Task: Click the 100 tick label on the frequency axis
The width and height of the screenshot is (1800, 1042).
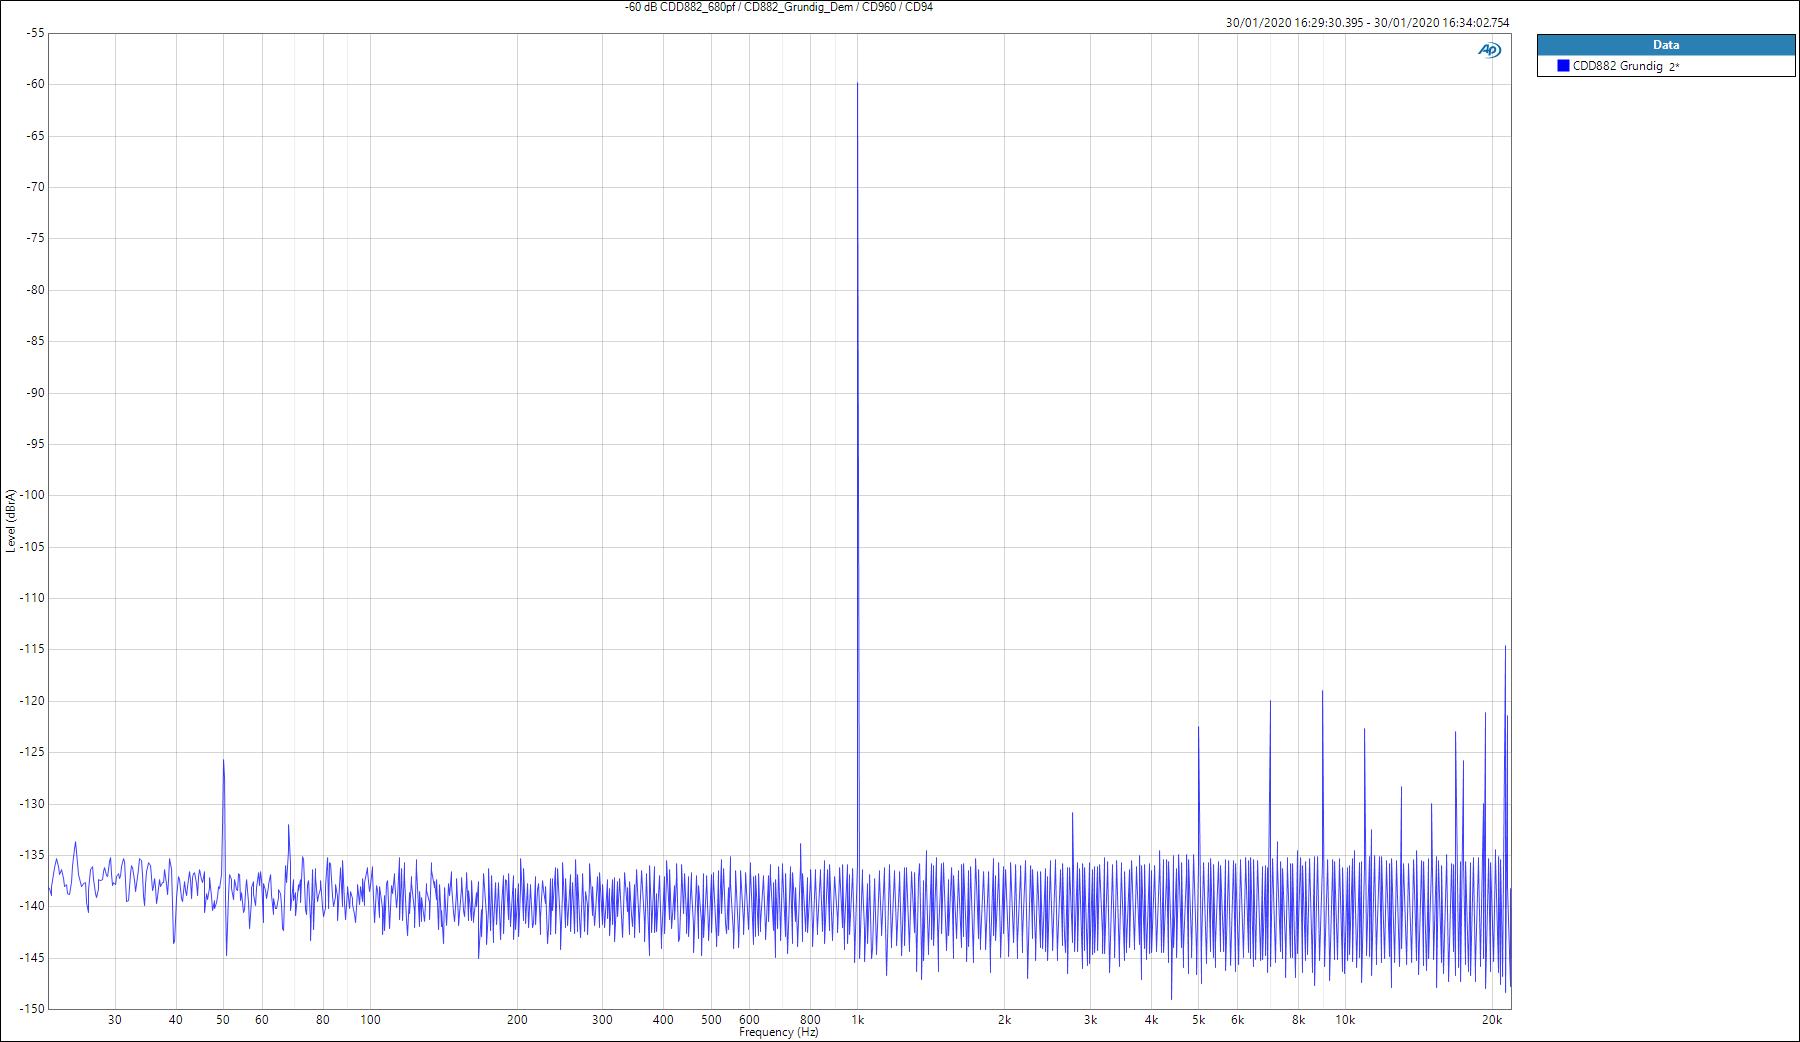Action: [x=370, y=1020]
